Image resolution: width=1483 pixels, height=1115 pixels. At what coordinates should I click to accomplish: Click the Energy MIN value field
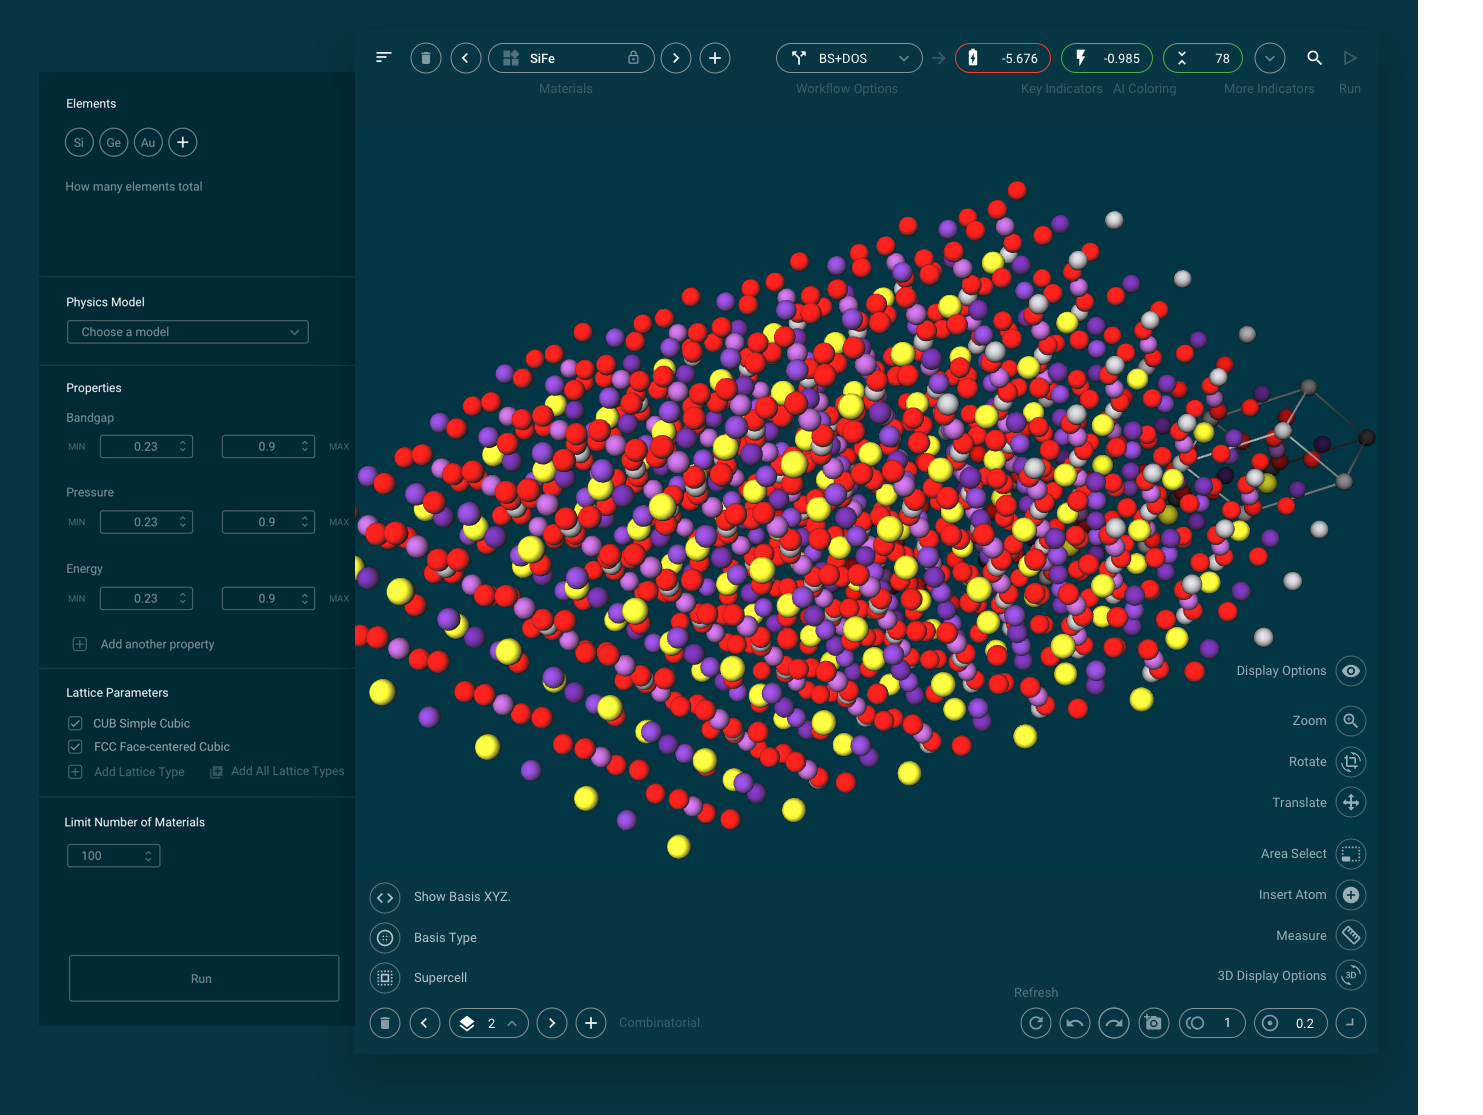(x=146, y=599)
